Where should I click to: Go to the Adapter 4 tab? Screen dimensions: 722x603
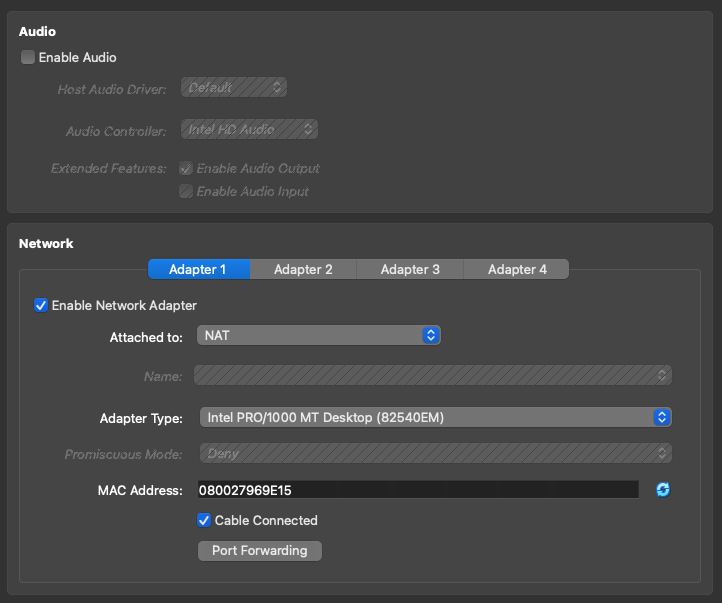click(x=517, y=269)
